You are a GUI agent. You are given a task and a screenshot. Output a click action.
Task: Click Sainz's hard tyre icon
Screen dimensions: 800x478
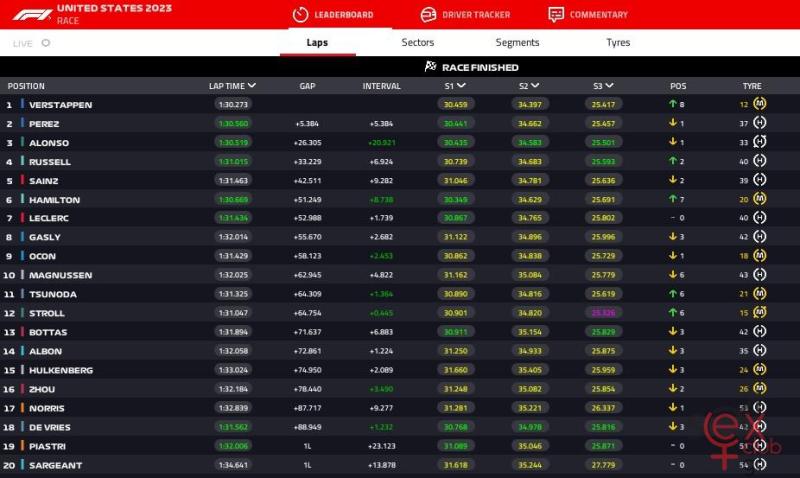click(760, 180)
